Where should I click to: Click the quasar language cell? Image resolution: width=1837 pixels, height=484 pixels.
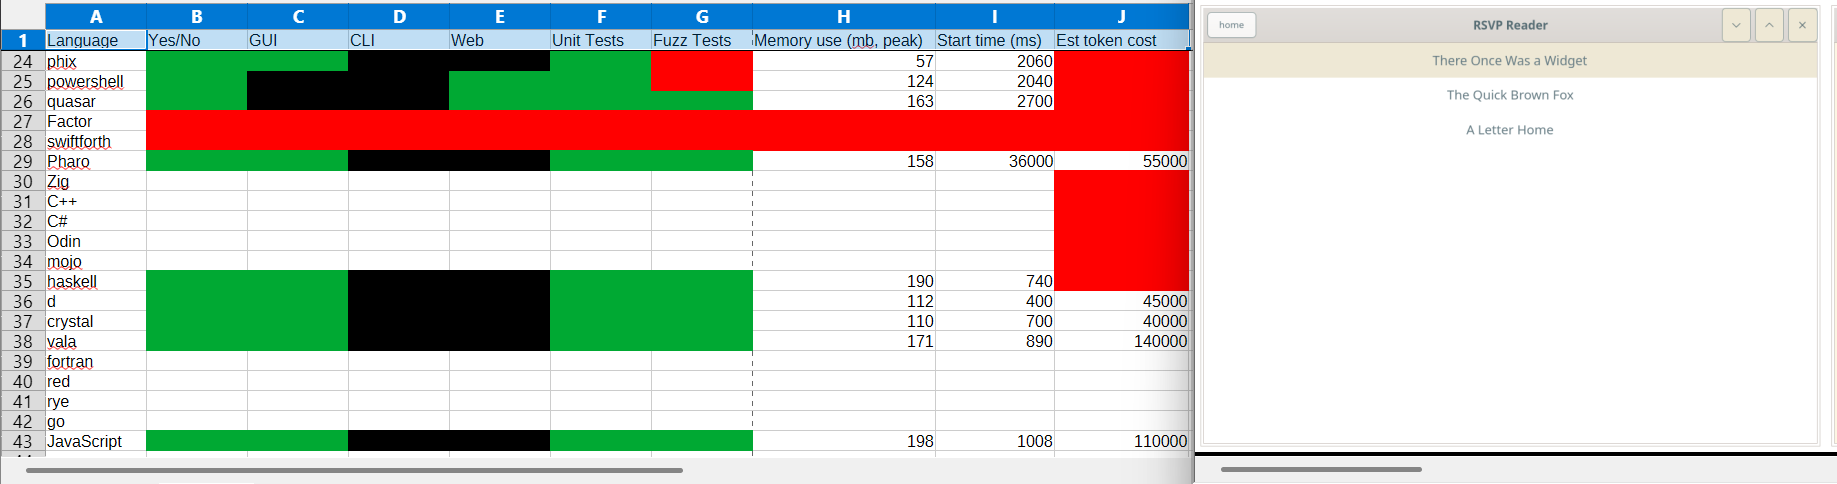[96, 101]
